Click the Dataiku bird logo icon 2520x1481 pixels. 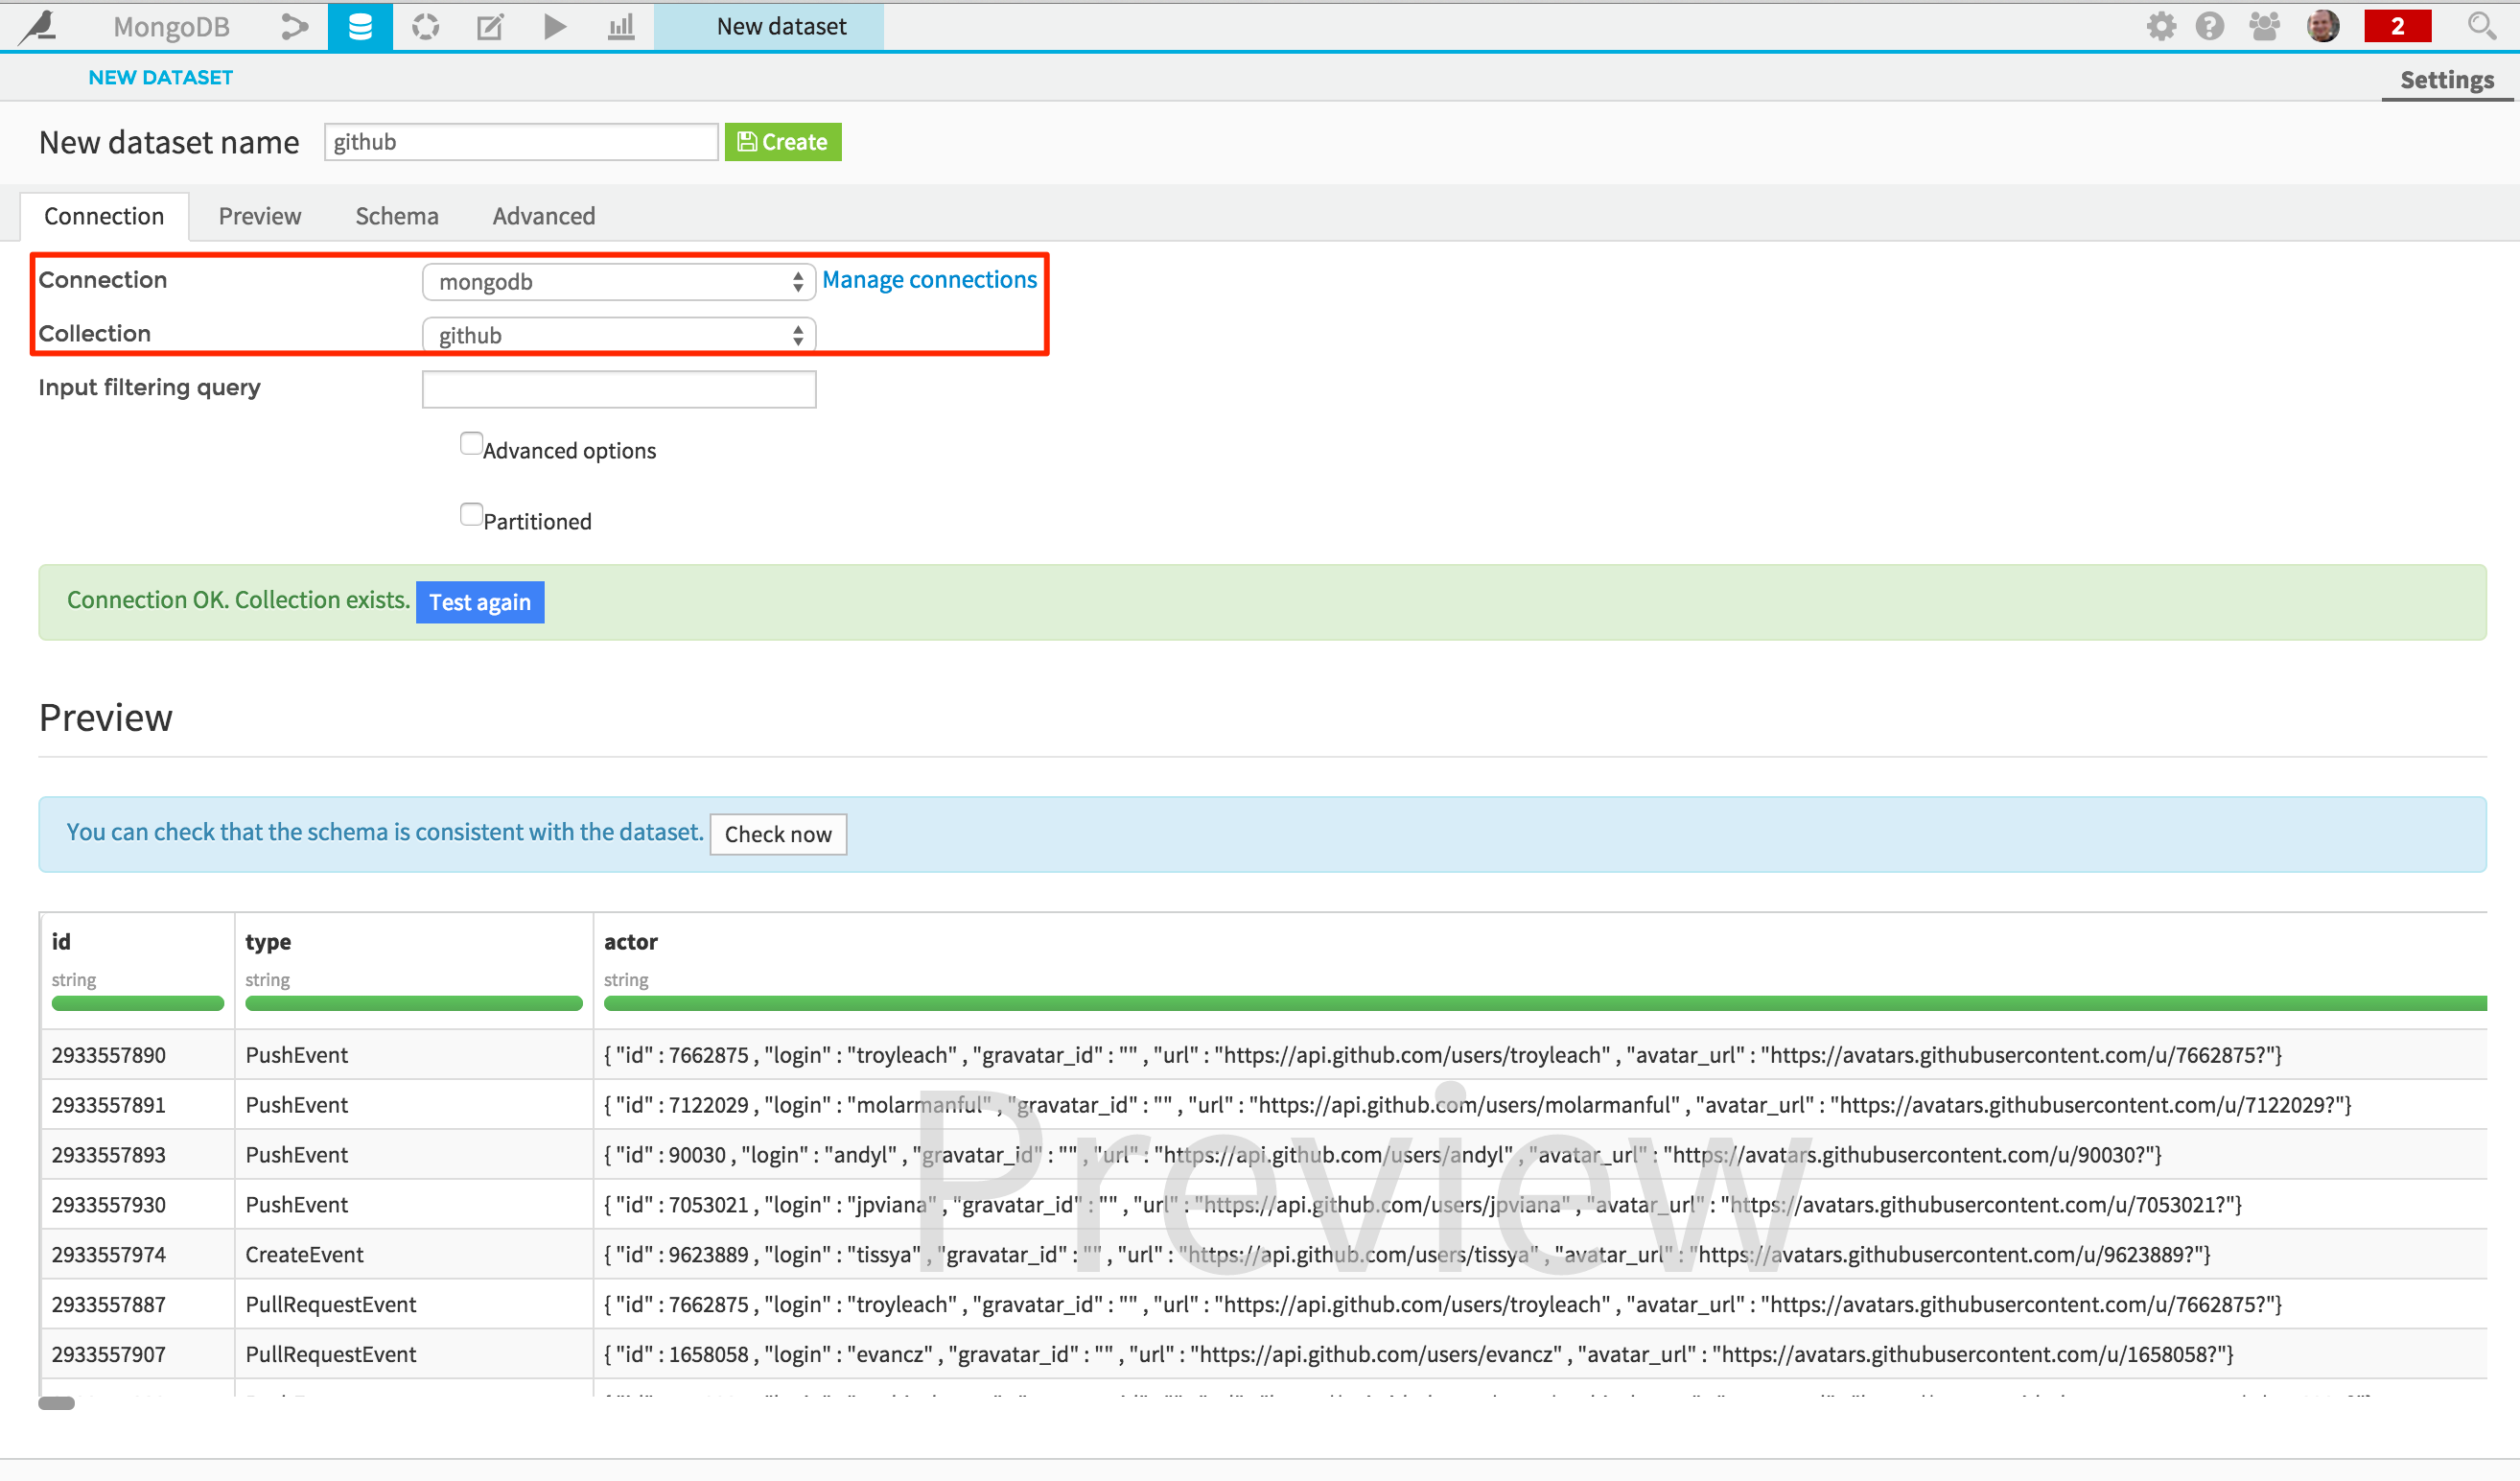(x=40, y=26)
